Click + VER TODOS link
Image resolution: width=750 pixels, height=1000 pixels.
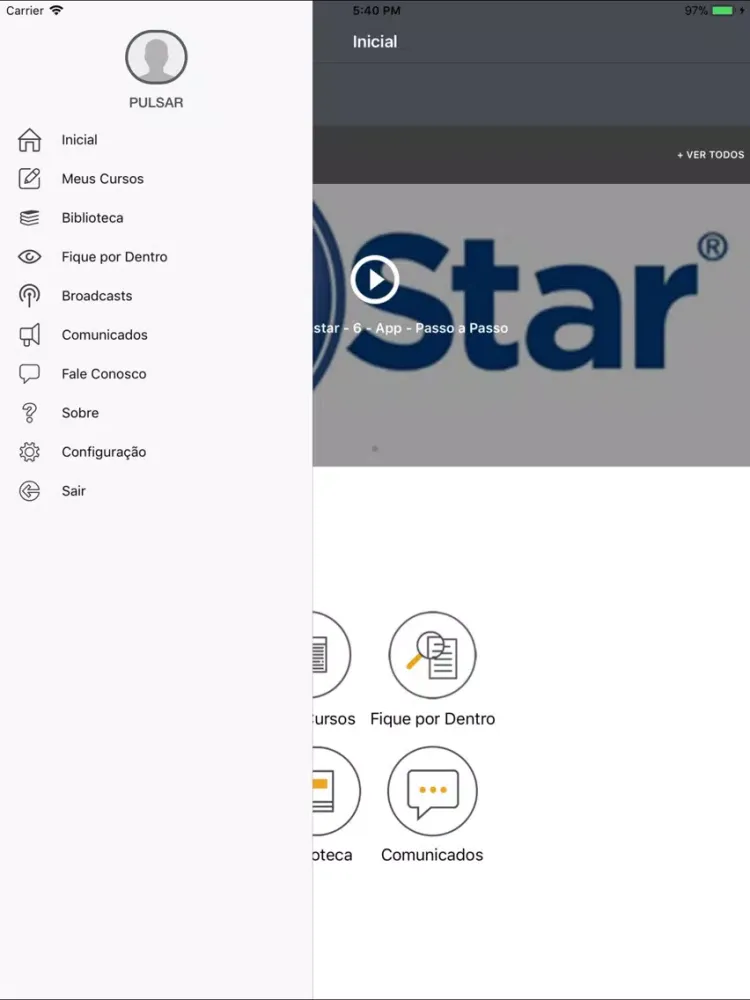tap(710, 154)
